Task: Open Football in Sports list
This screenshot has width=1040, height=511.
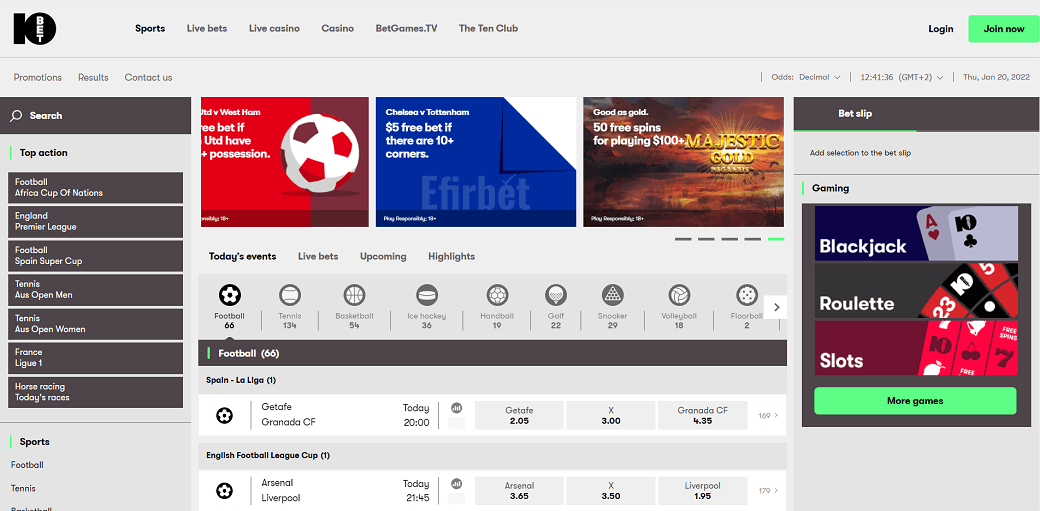Action: (27, 465)
